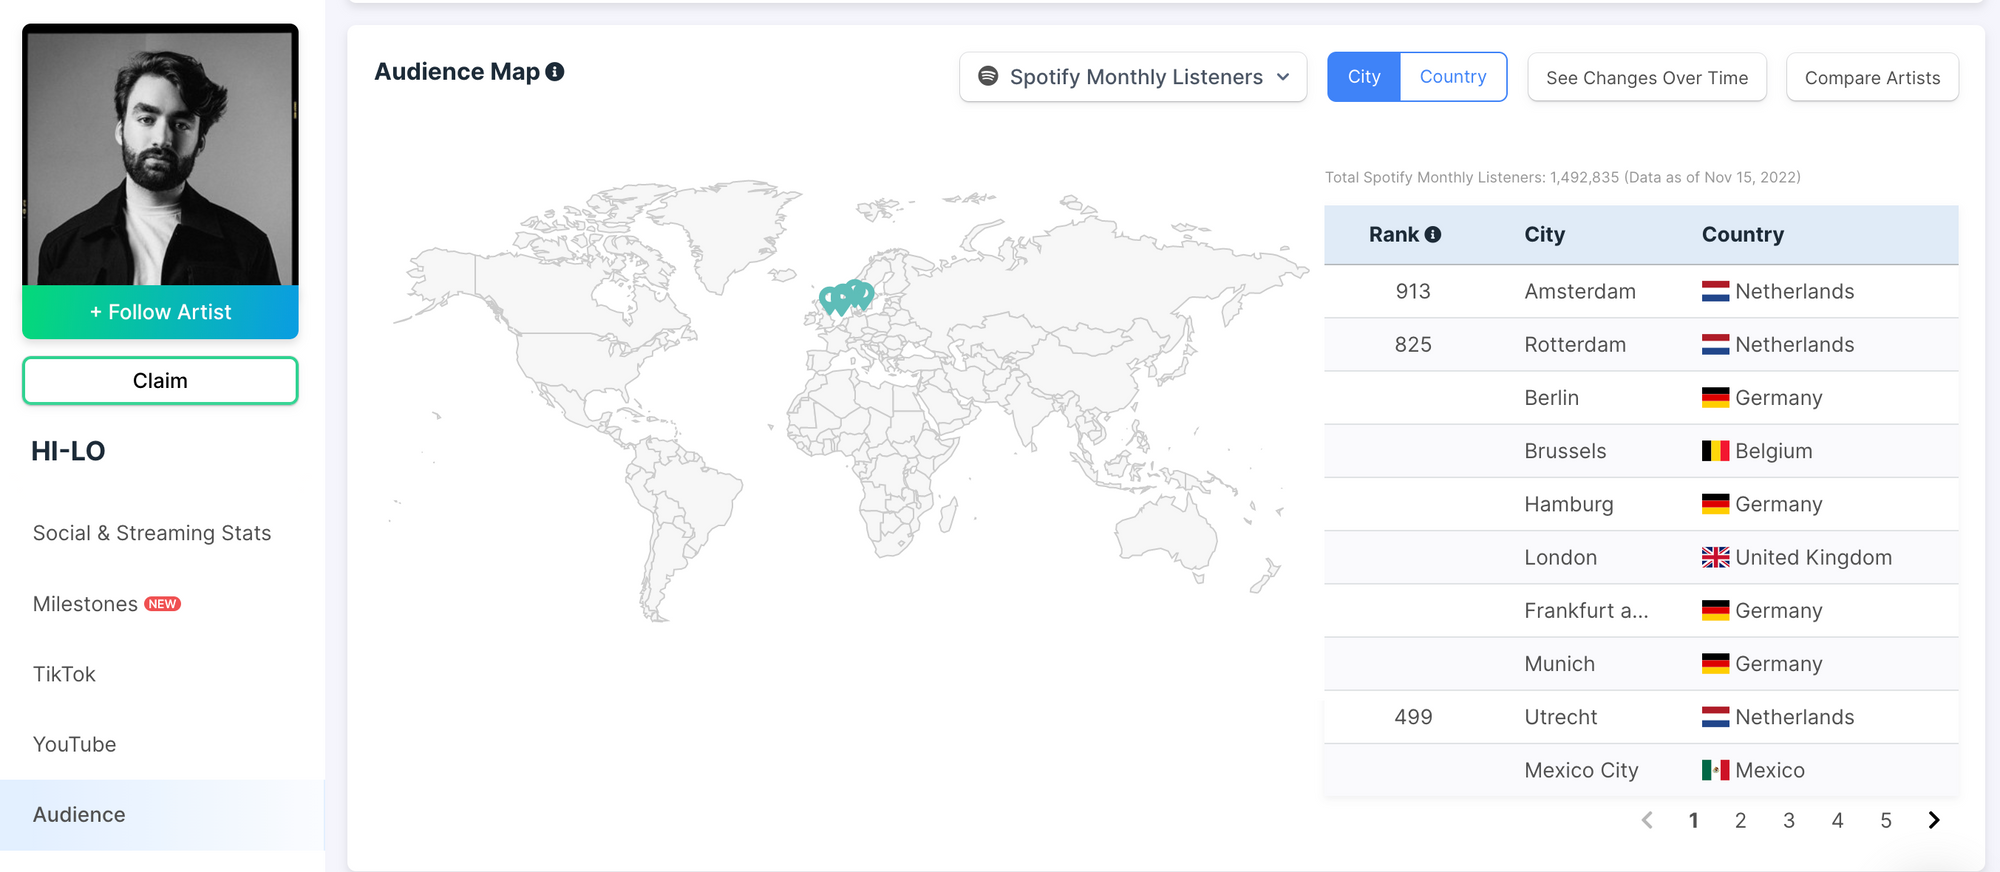Image resolution: width=2000 pixels, height=872 pixels.
Task: Click the Netherlands flag beside Amsterdam
Action: coord(1715,291)
